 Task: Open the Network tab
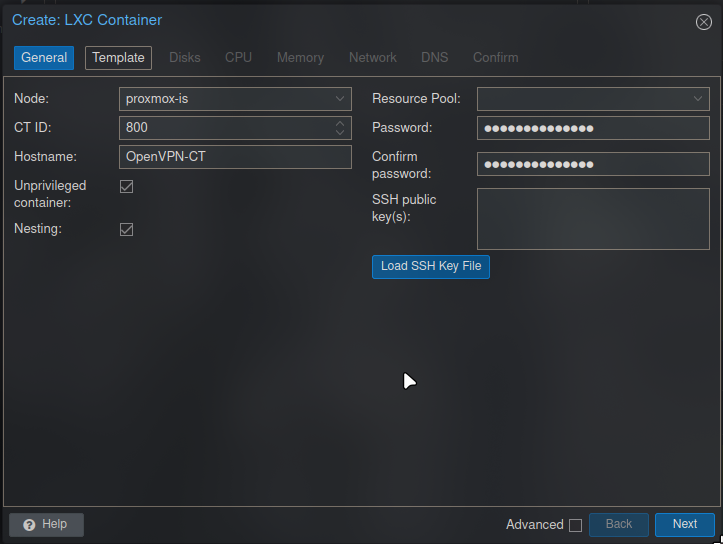[x=372, y=58]
